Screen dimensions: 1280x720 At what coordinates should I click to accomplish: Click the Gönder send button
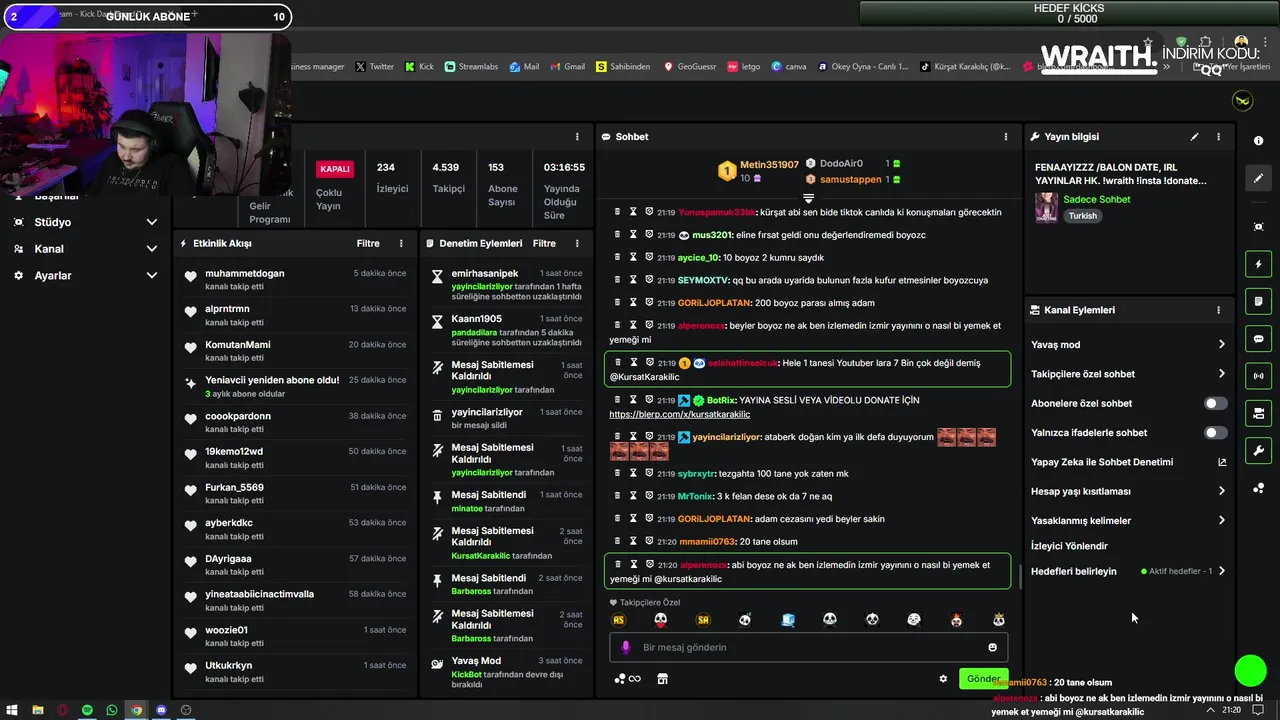pos(983,679)
